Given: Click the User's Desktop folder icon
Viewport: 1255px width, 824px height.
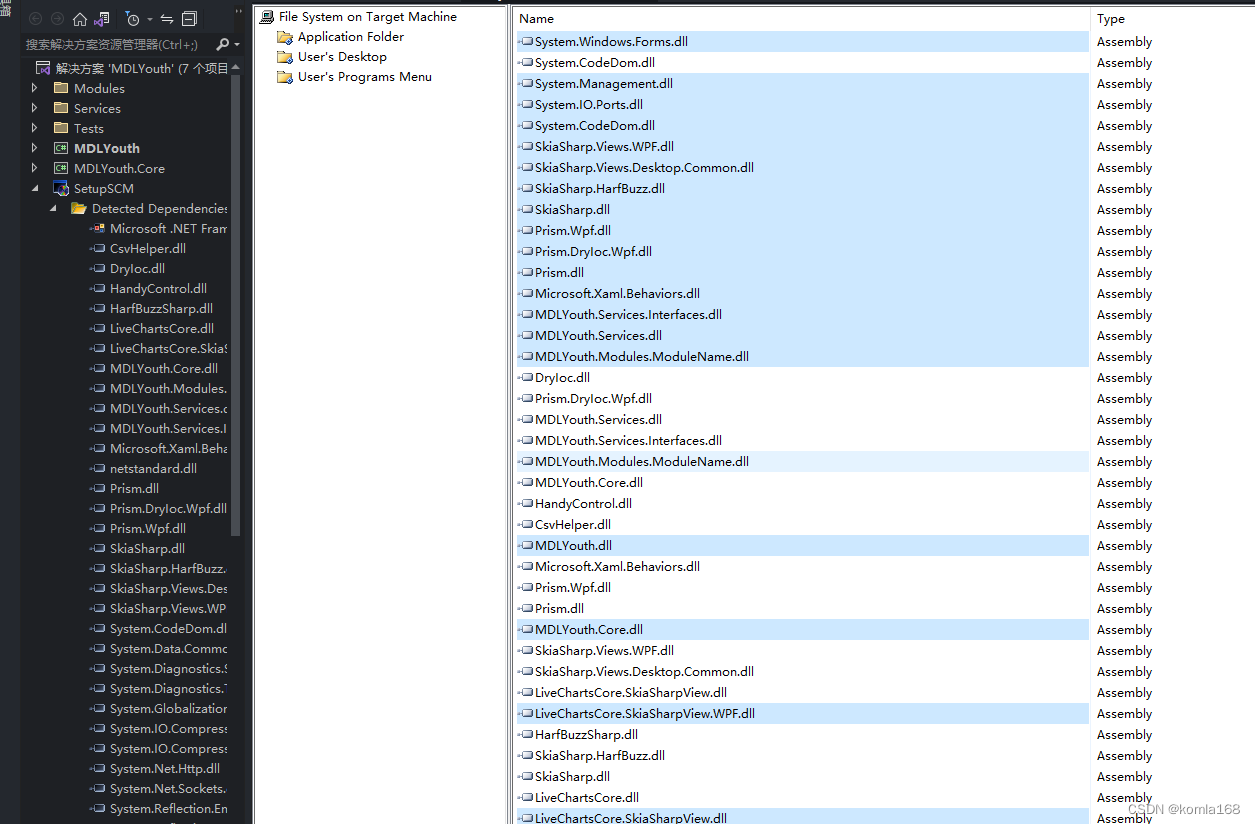Looking at the screenshot, I should pos(285,56).
